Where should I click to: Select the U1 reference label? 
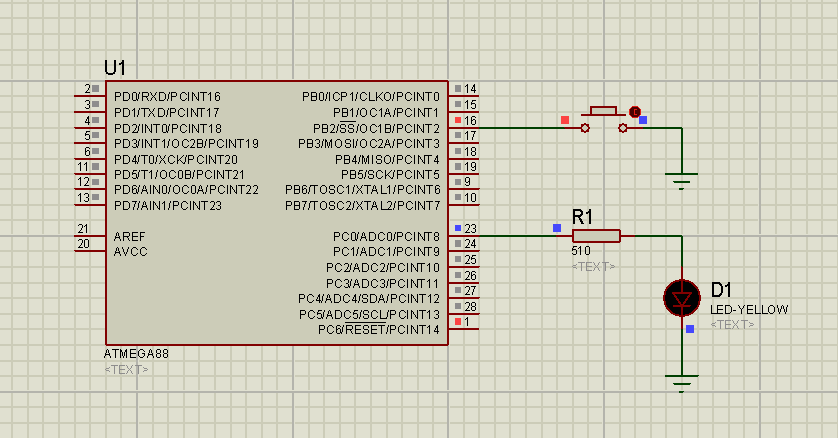click(x=115, y=68)
